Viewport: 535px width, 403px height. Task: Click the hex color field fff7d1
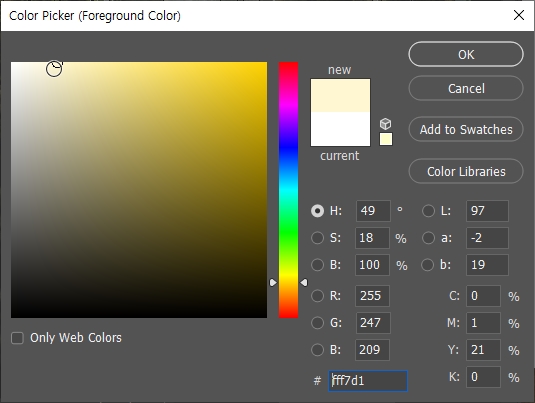coord(368,380)
